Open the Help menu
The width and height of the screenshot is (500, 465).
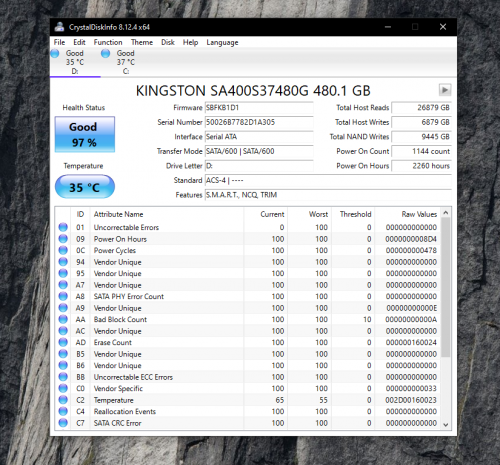[190, 42]
